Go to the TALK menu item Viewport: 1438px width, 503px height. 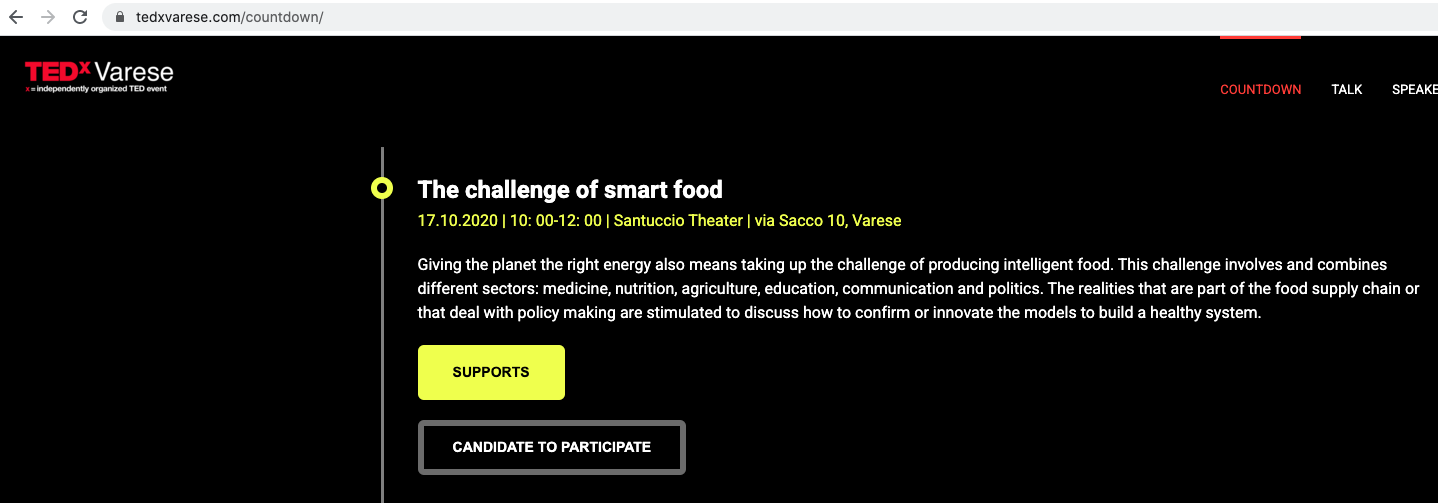(x=1346, y=89)
